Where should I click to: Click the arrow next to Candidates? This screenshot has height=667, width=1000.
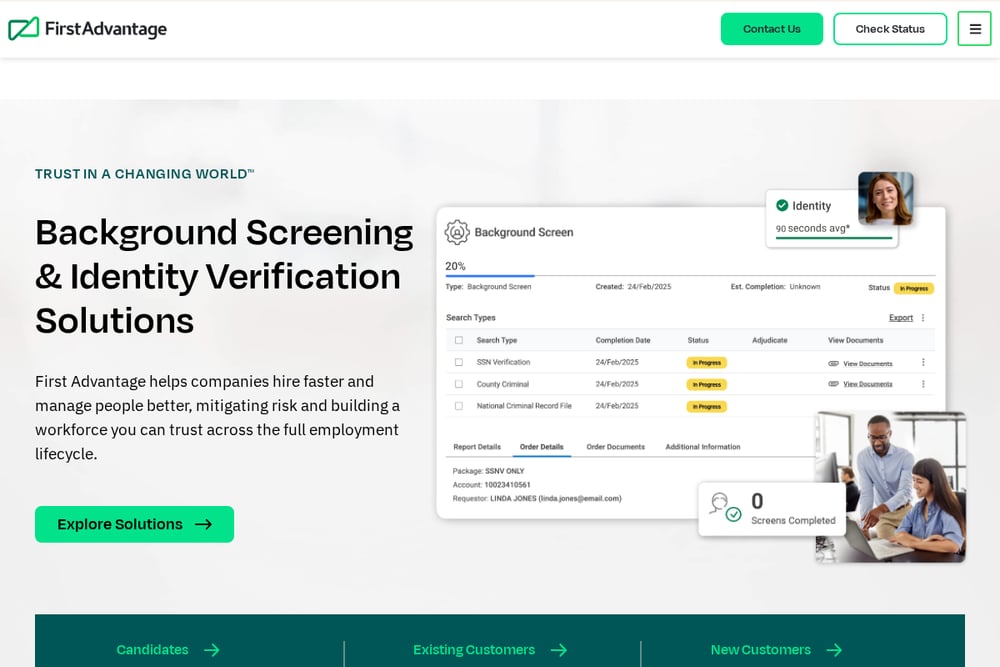[212, 650]
